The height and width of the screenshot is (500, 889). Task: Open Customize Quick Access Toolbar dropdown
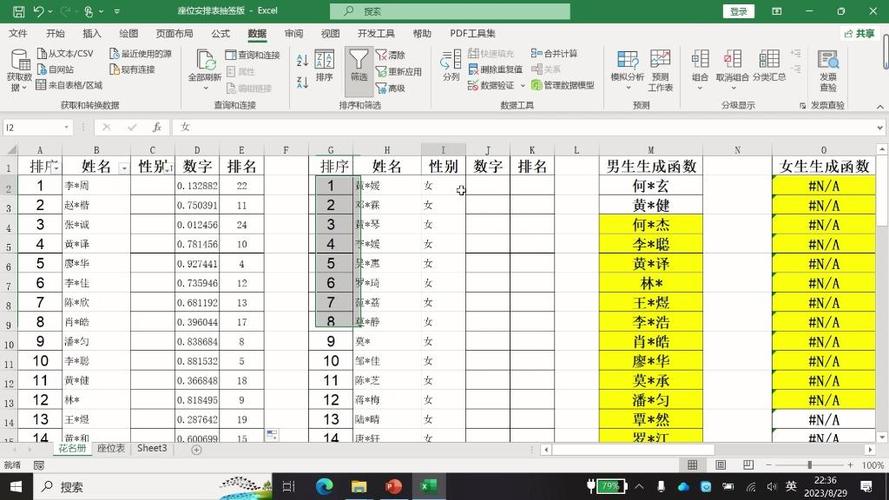(x=117, y=11)
